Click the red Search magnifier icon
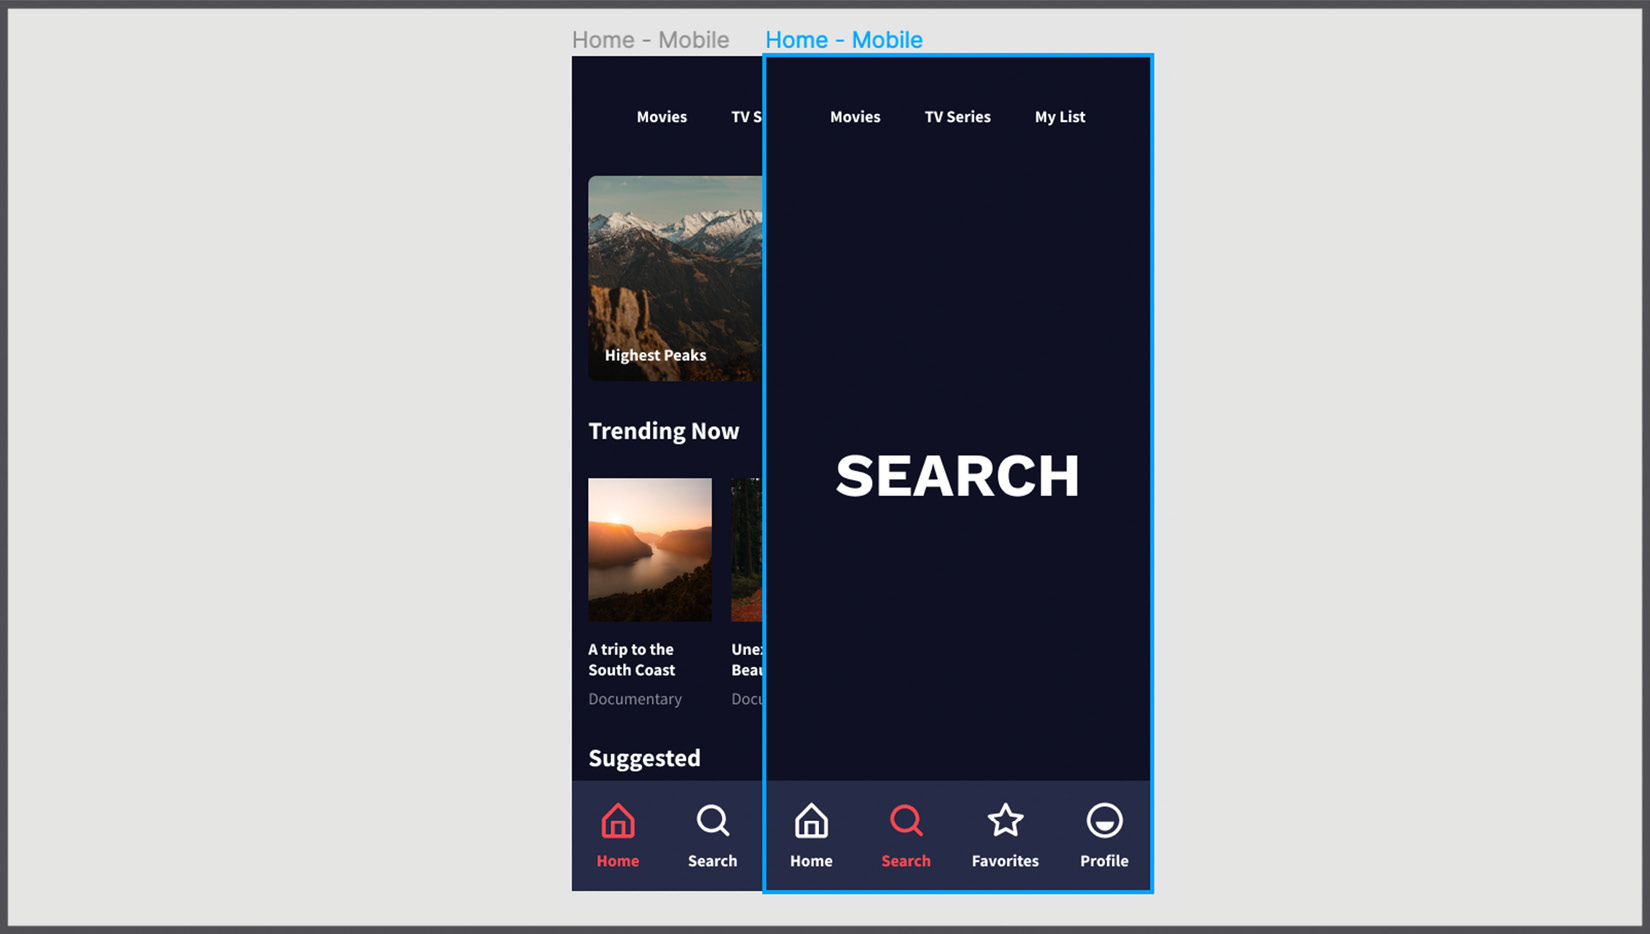Viewport: 1650px width, 934px height. [x=906, y=821]
